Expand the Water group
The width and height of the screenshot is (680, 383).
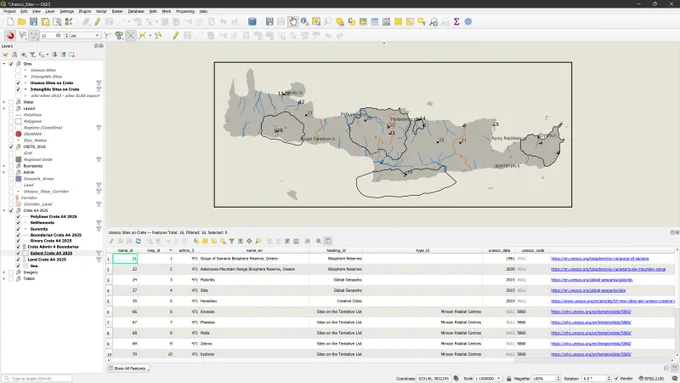(4, 102)
